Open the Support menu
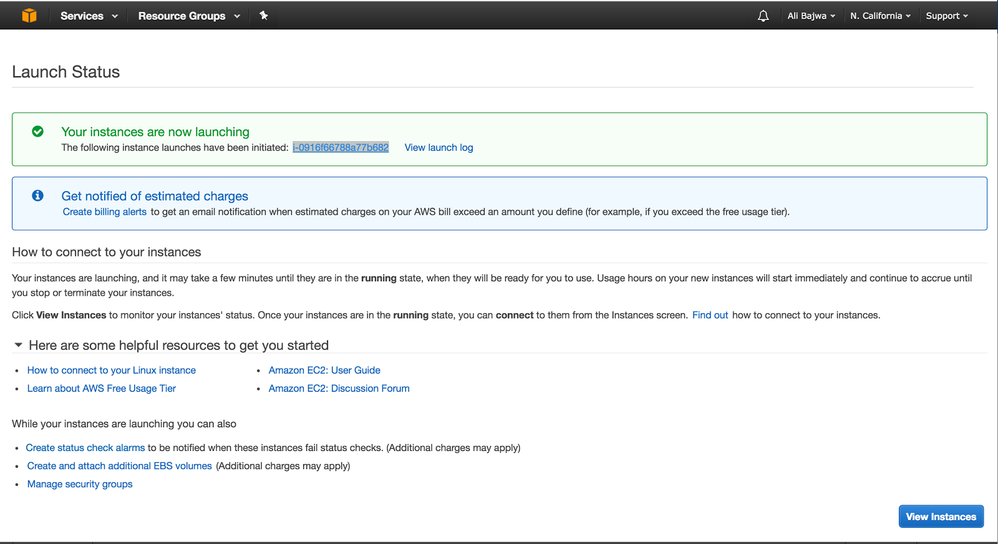Image resolution: width=998 pixels, height=544 pixels. (x=946, y=16)
